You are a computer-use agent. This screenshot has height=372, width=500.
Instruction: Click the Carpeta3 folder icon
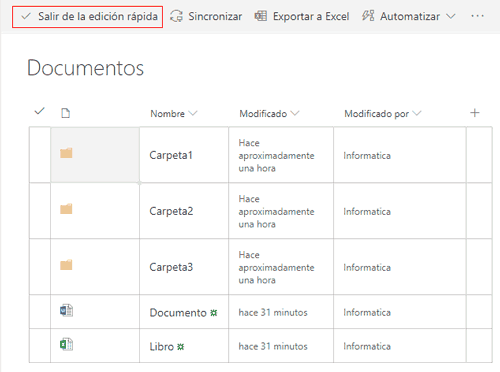(66, 265)
